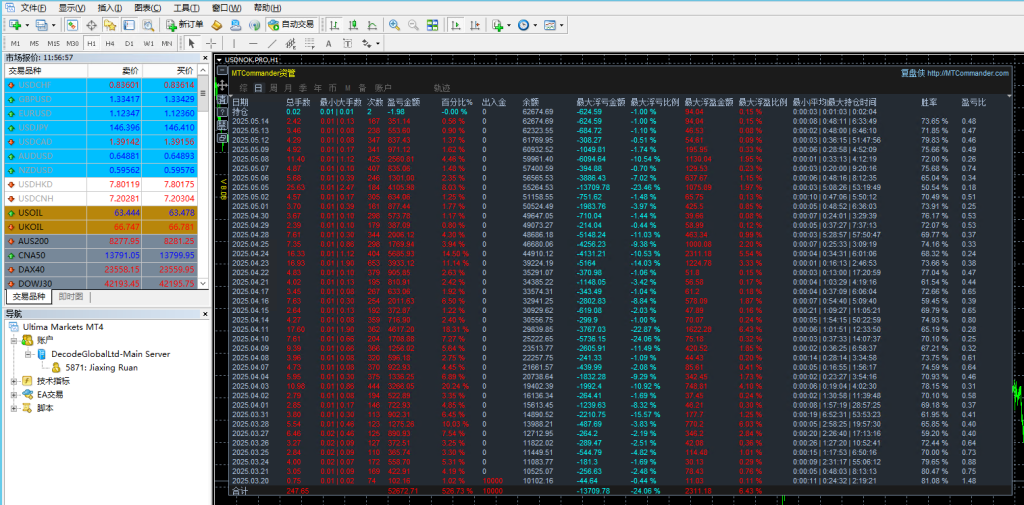The image size is (1024, 505).
Task: Select the horizontal line drawing tool
Action: [253, 43]
